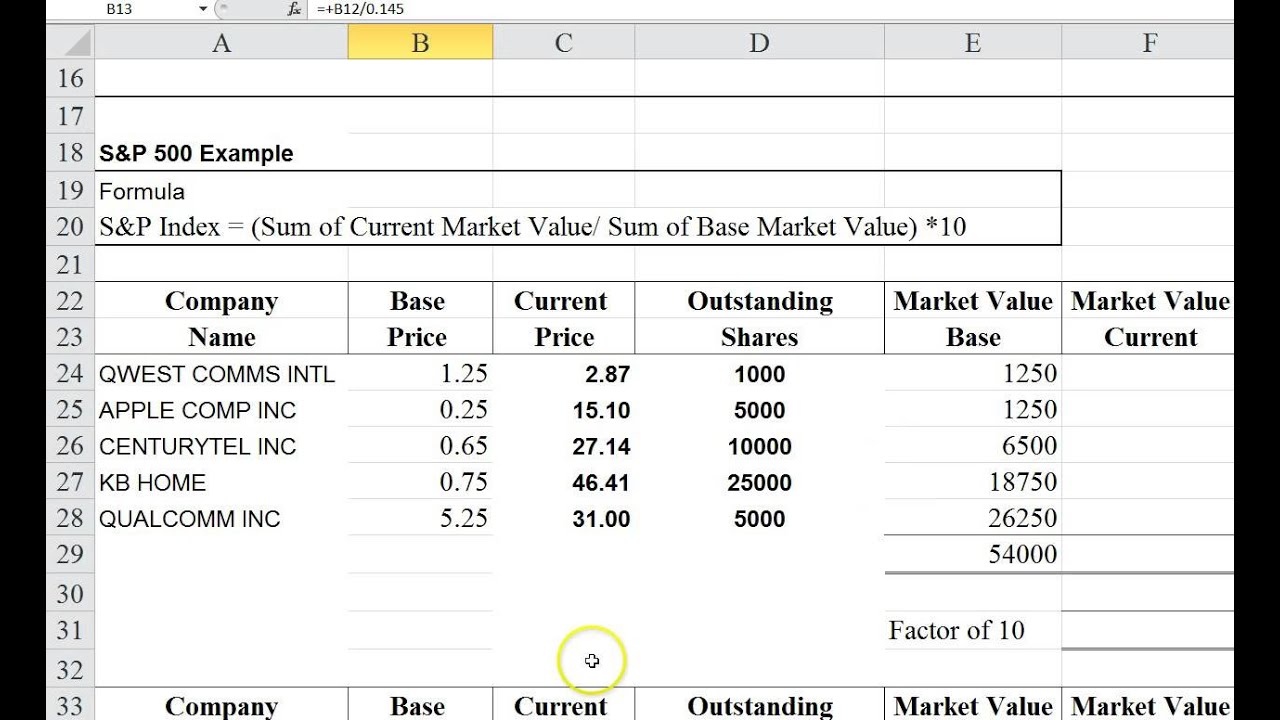The width and height of the screenshot is (1280, 720).
Task: Click base price 0.25 cell
Action: (420, 410)
